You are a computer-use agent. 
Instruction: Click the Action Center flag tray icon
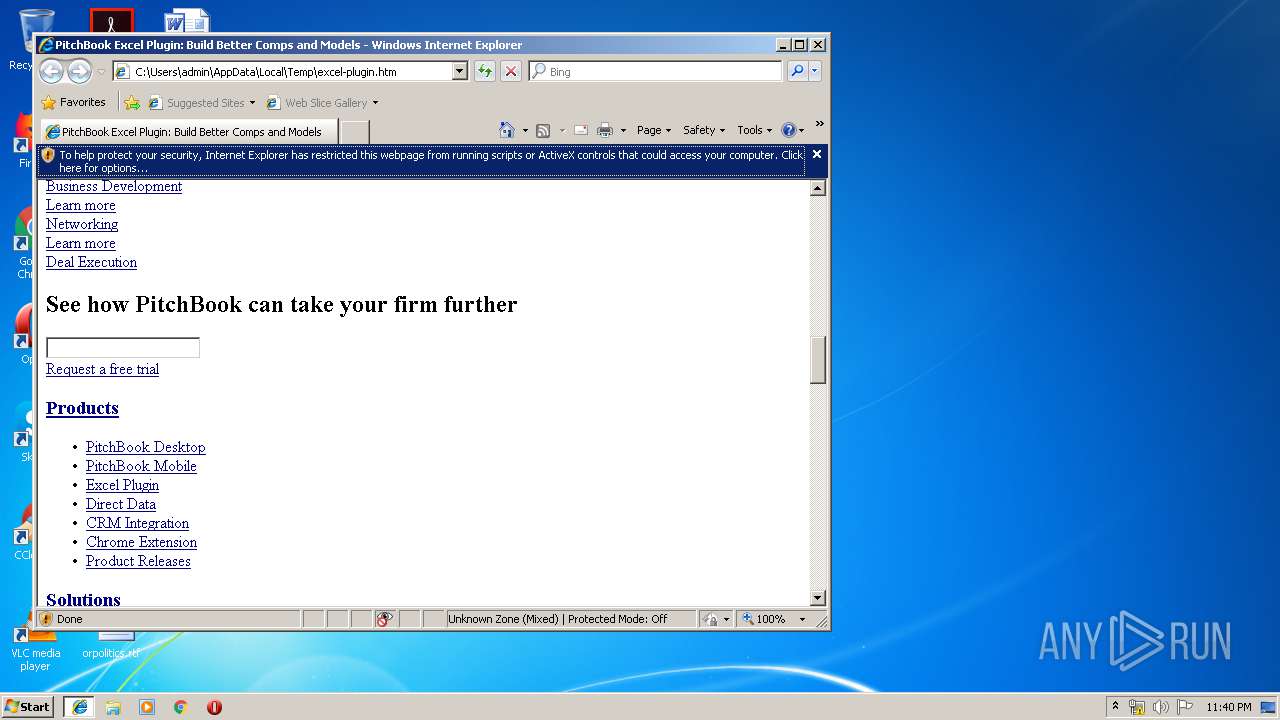[x=1185, y=707]
